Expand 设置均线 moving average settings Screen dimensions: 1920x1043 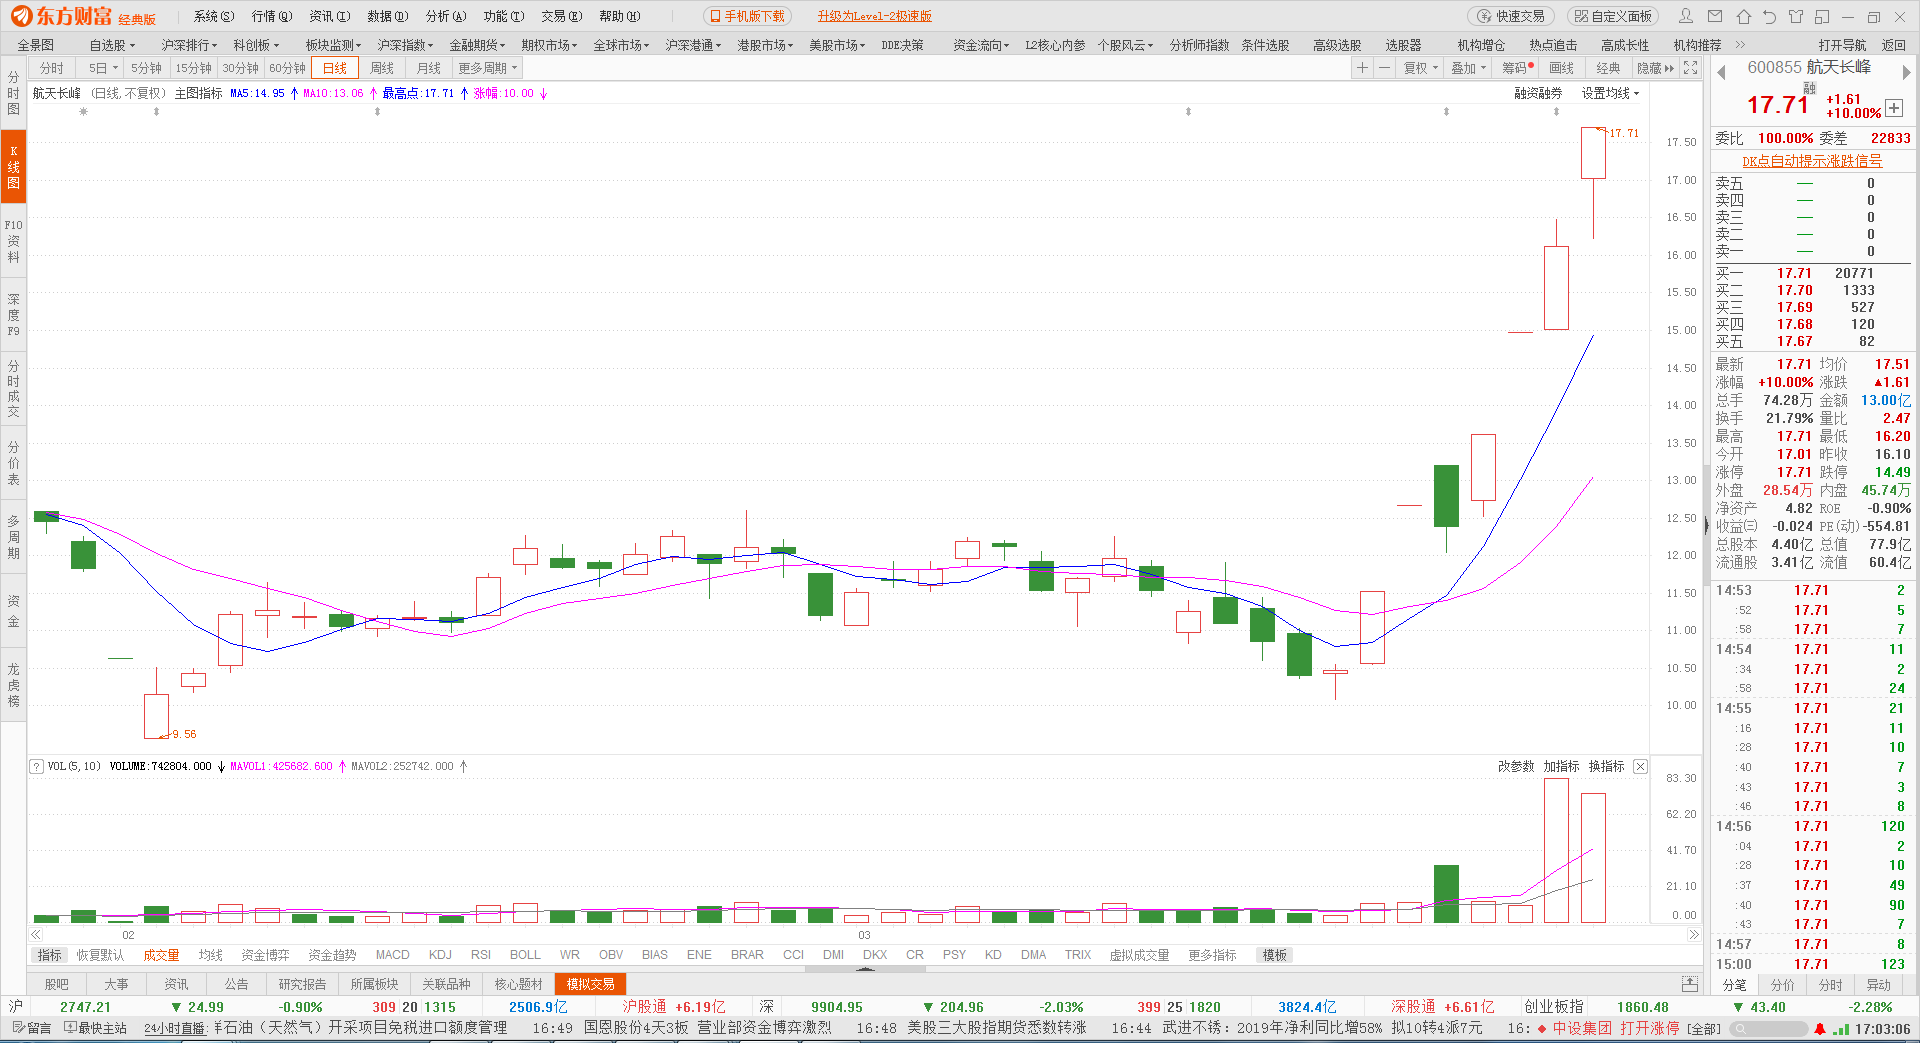pyautogui.click(x=1610, y=93)
